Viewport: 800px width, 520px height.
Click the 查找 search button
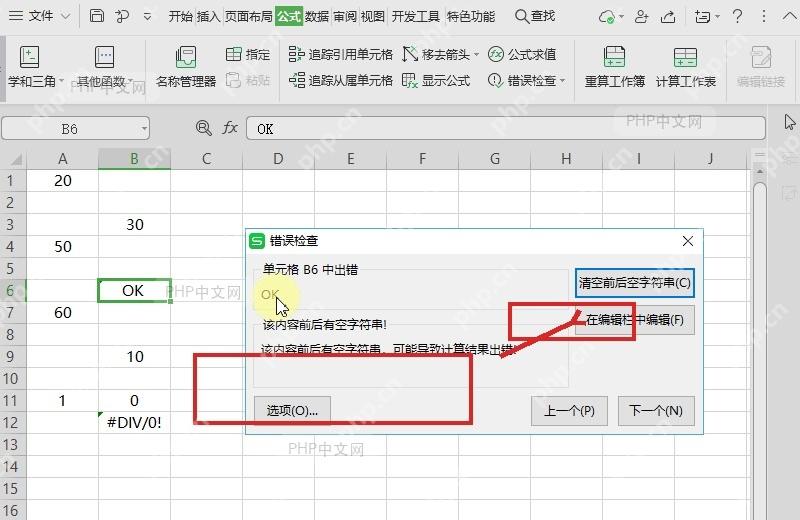click(x=535, y=16)
